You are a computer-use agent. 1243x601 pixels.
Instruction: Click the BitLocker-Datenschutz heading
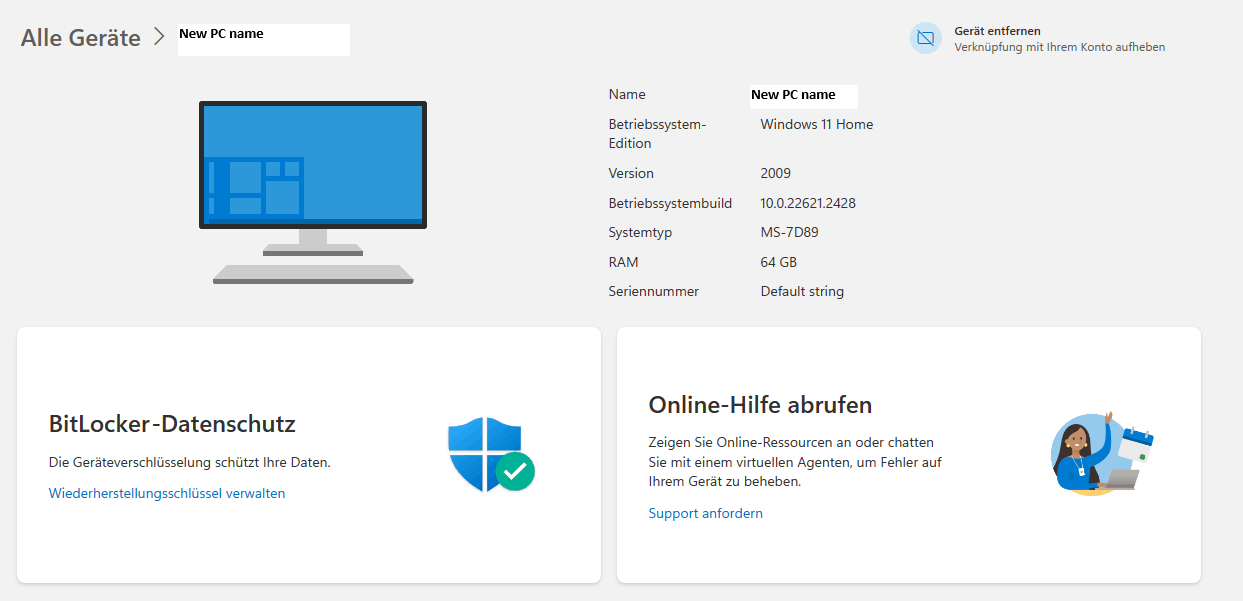(x=172, y=424)
